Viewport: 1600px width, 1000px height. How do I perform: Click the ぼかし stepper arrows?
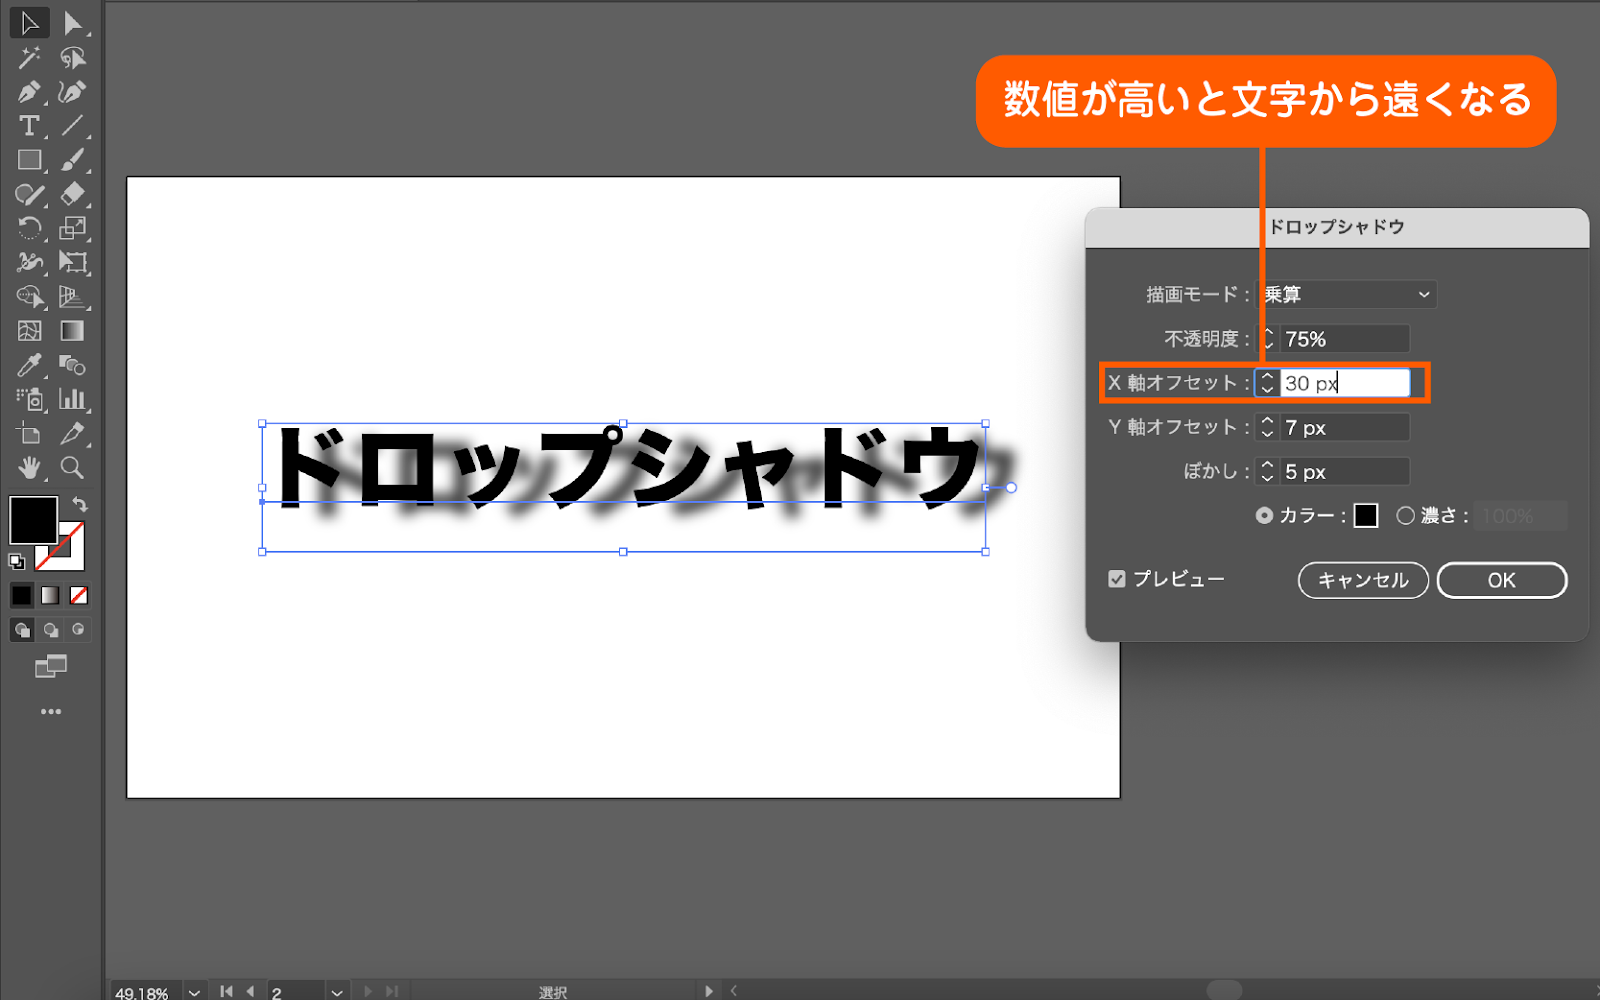[x=1267, y=471]
